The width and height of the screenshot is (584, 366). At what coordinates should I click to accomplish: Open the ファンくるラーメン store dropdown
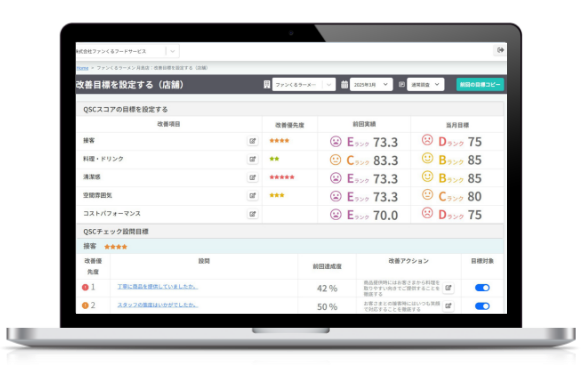pos(304,85)
